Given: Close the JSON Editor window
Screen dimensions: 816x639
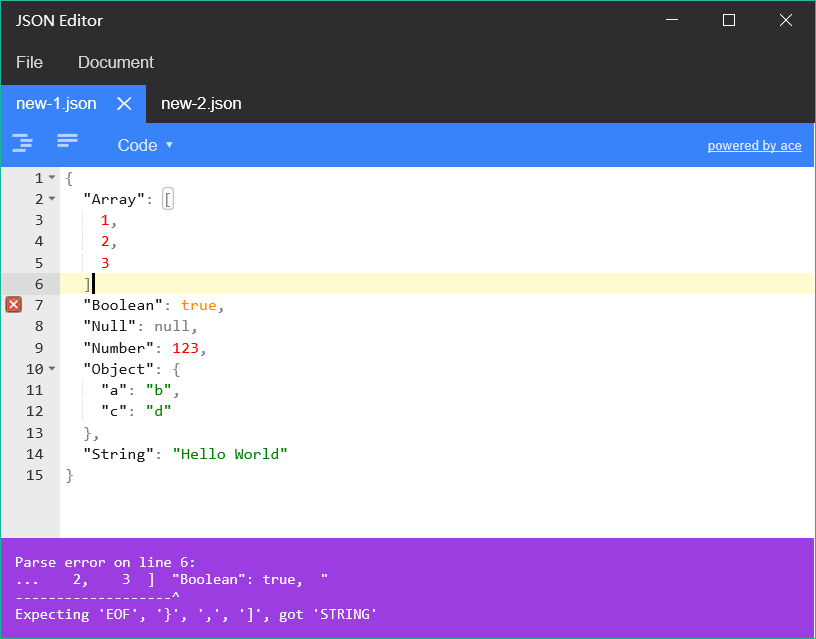Looking at the screenshot, I should pos(786,20).
